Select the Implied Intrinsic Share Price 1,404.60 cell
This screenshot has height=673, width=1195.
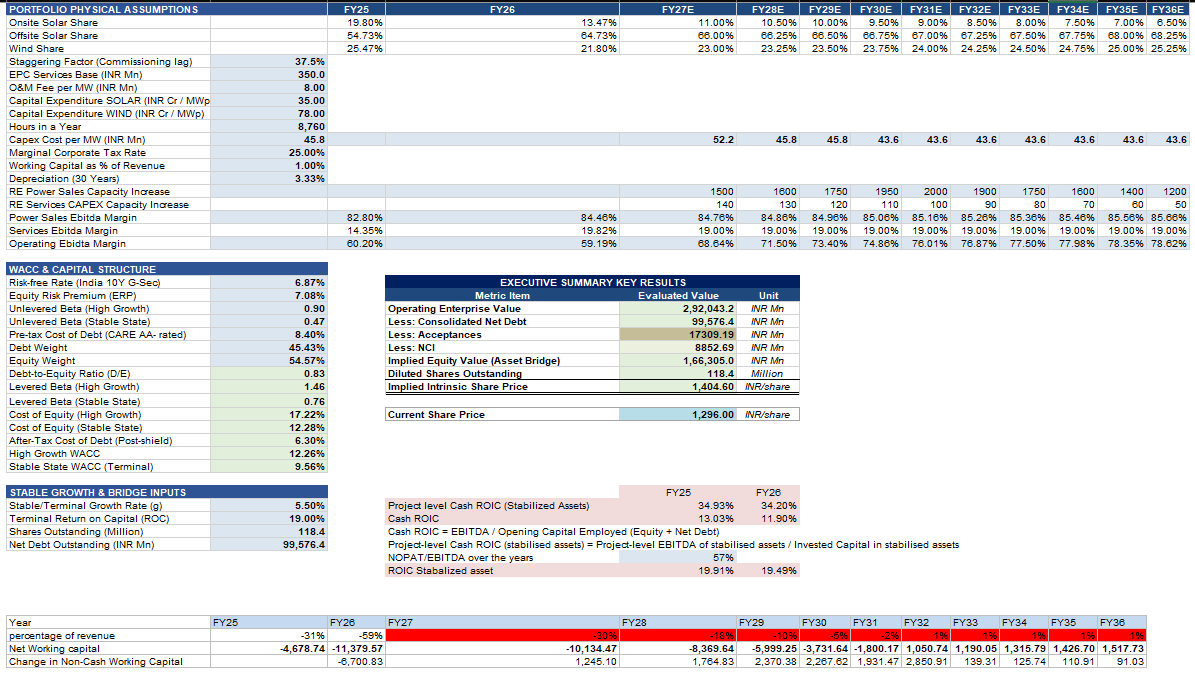pyautogui.click(x=678, y=386)
